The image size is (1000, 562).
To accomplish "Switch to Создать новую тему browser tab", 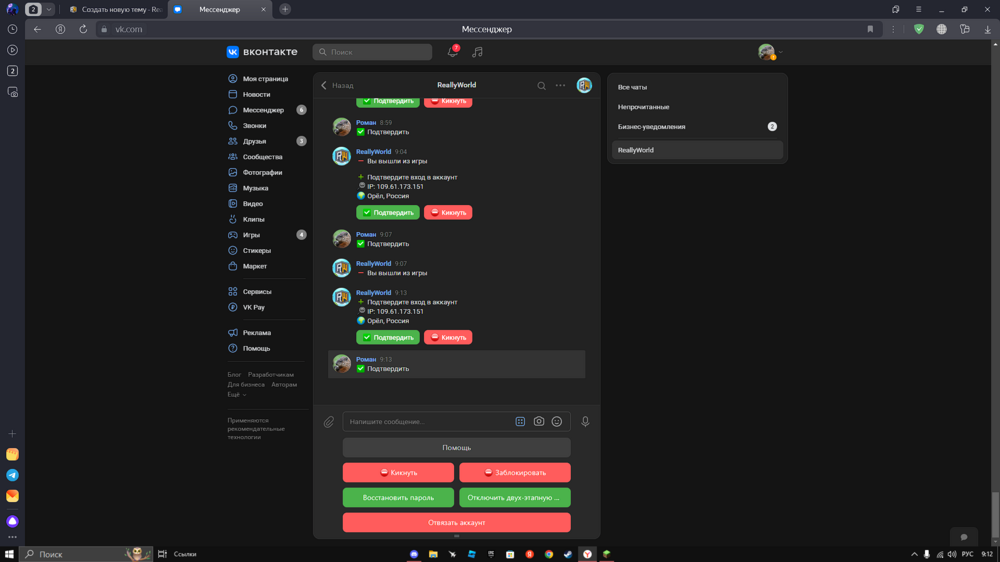I will 115,10.
